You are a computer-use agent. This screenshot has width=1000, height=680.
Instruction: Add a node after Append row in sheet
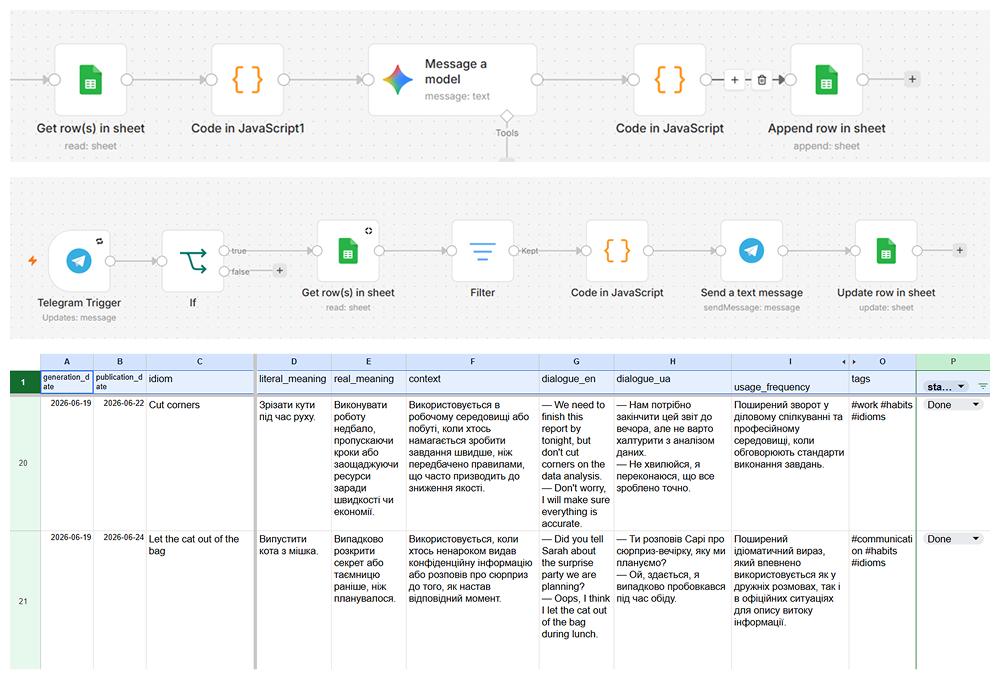click(913, 79)
